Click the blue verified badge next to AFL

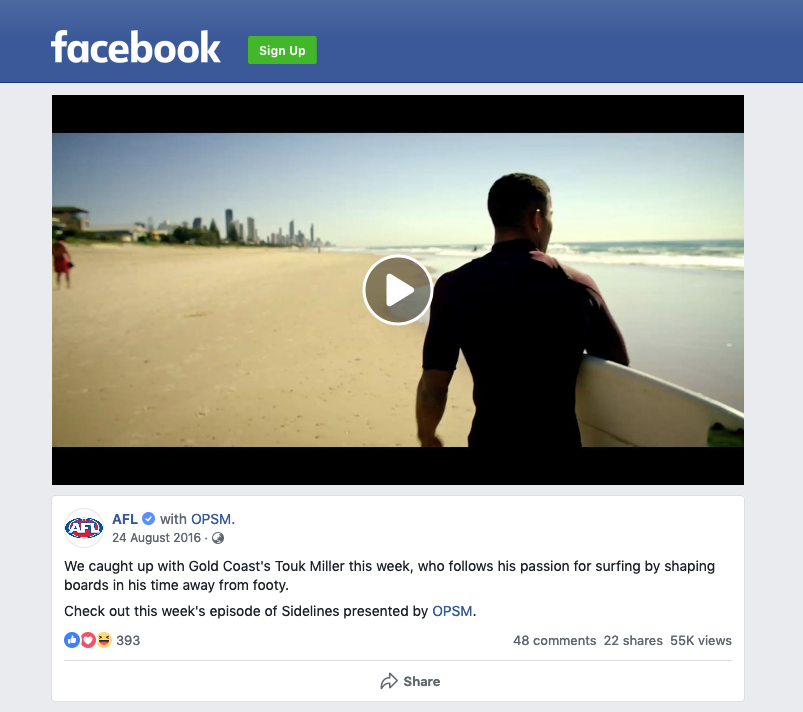coord(149,519)
